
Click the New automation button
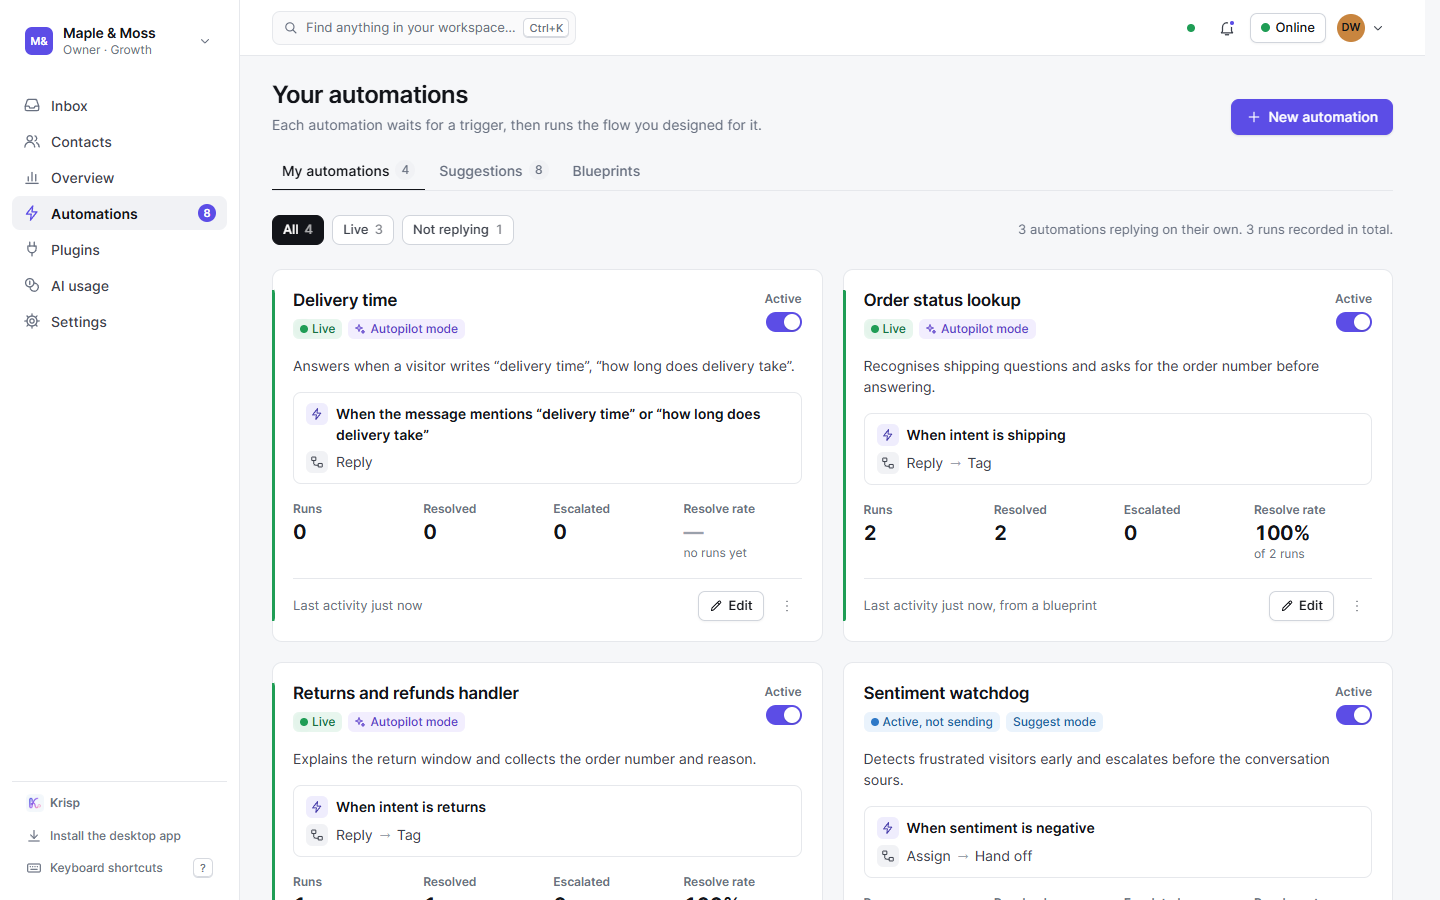[x=1312, y=117]
